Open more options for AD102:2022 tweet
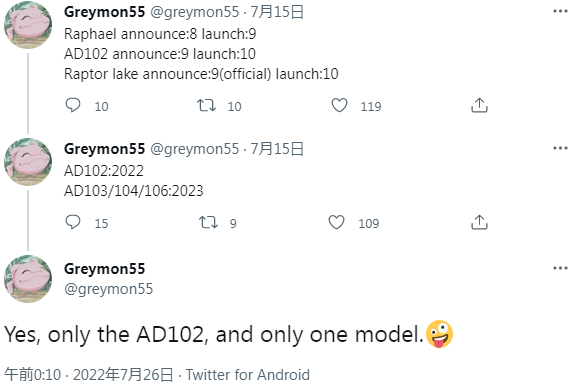This screenshot has height=386, width=576. [x=560, y=148]
